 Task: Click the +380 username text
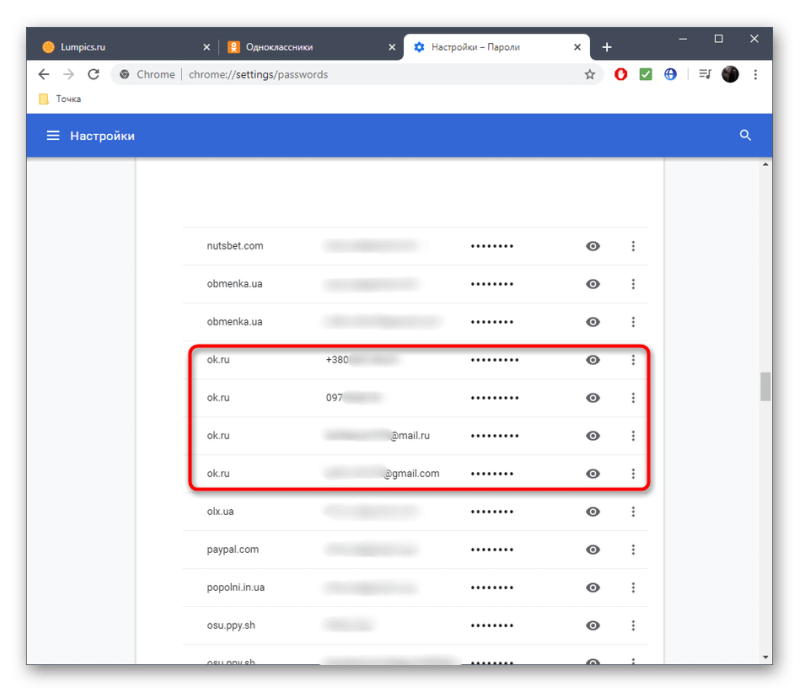(361, 360)
